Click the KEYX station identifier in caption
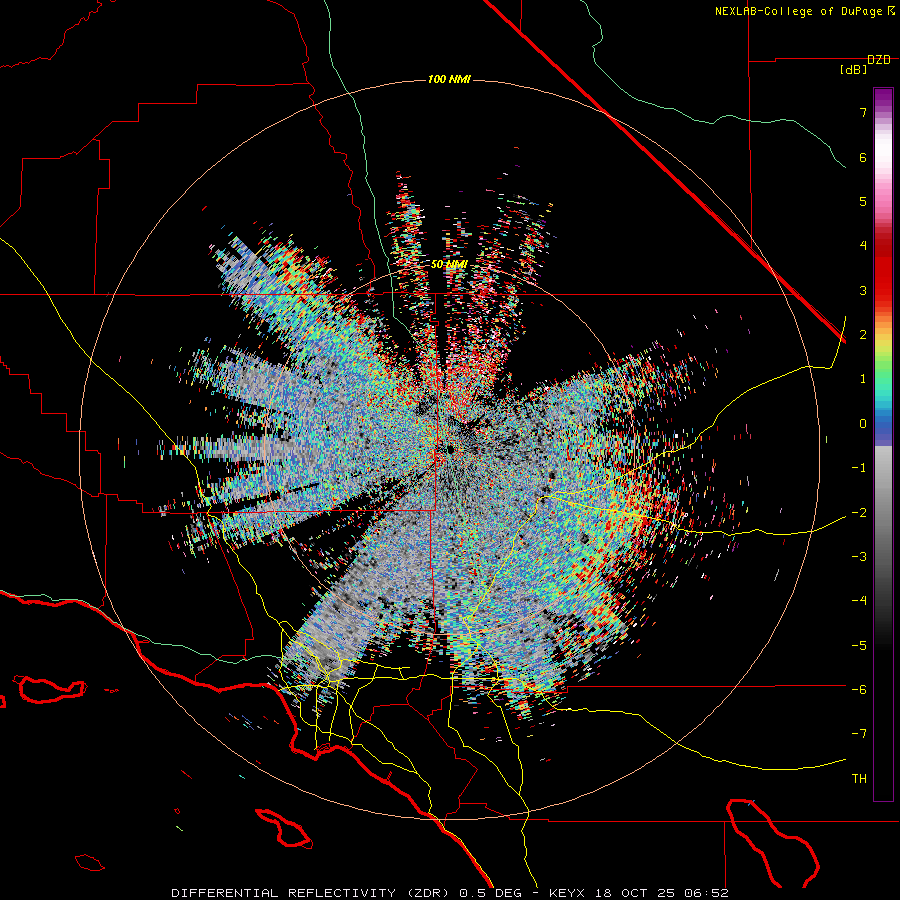This screenshot has height=900, width=900. point(567,893)
